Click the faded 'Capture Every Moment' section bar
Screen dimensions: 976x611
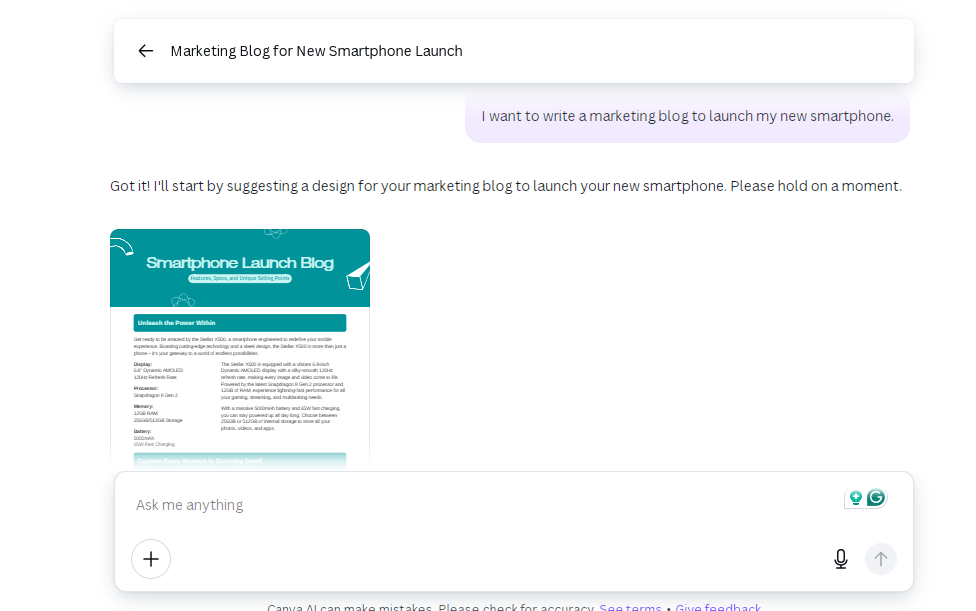pos(240,460)
